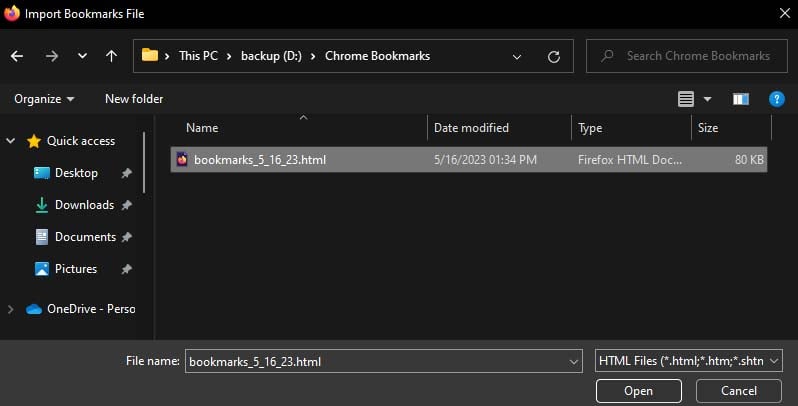Click the change view layout icon
This screenshot has width=798, height=406.
tap(686, 99)
